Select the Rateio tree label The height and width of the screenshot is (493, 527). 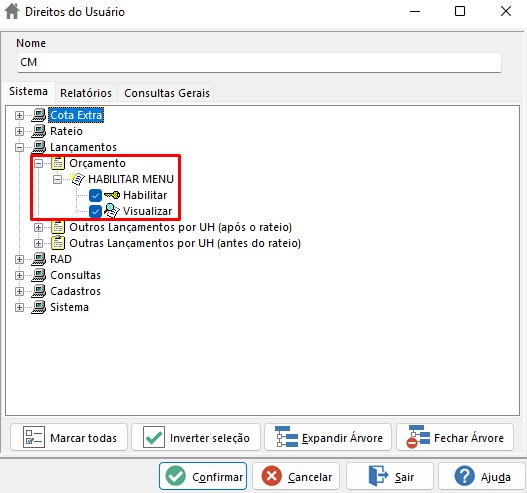66,131
